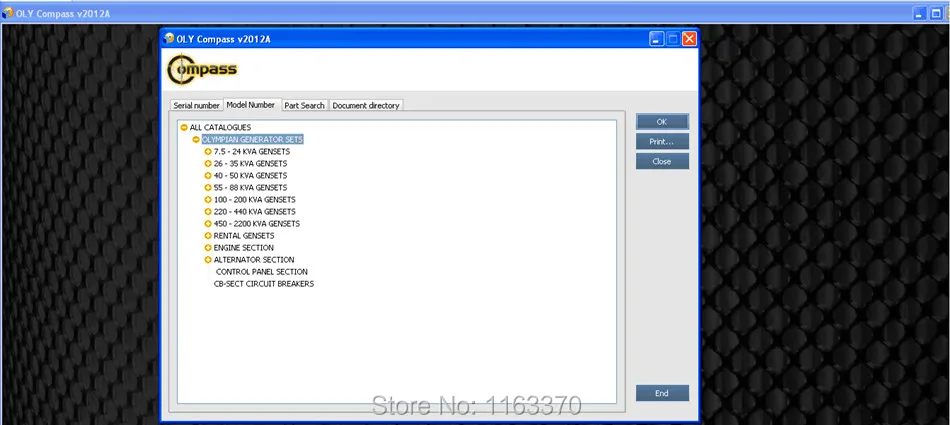Screen dimensions: 950x425
Task: Expand the ALTERNATOR SECTION node icon
Action: tap(208, 259)
